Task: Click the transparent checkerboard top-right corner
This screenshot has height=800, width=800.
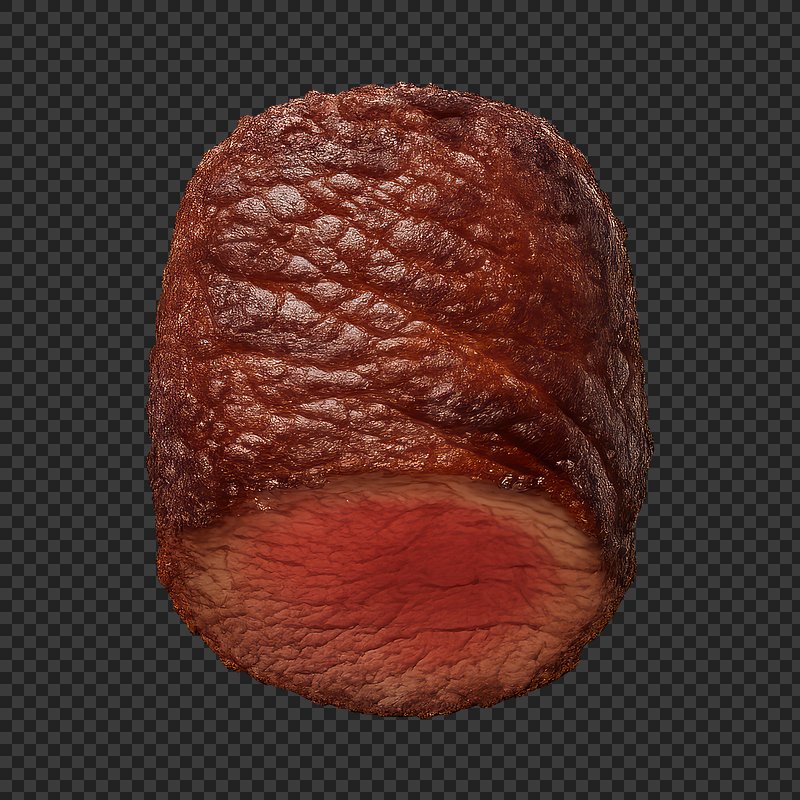Action: (780, 20)
